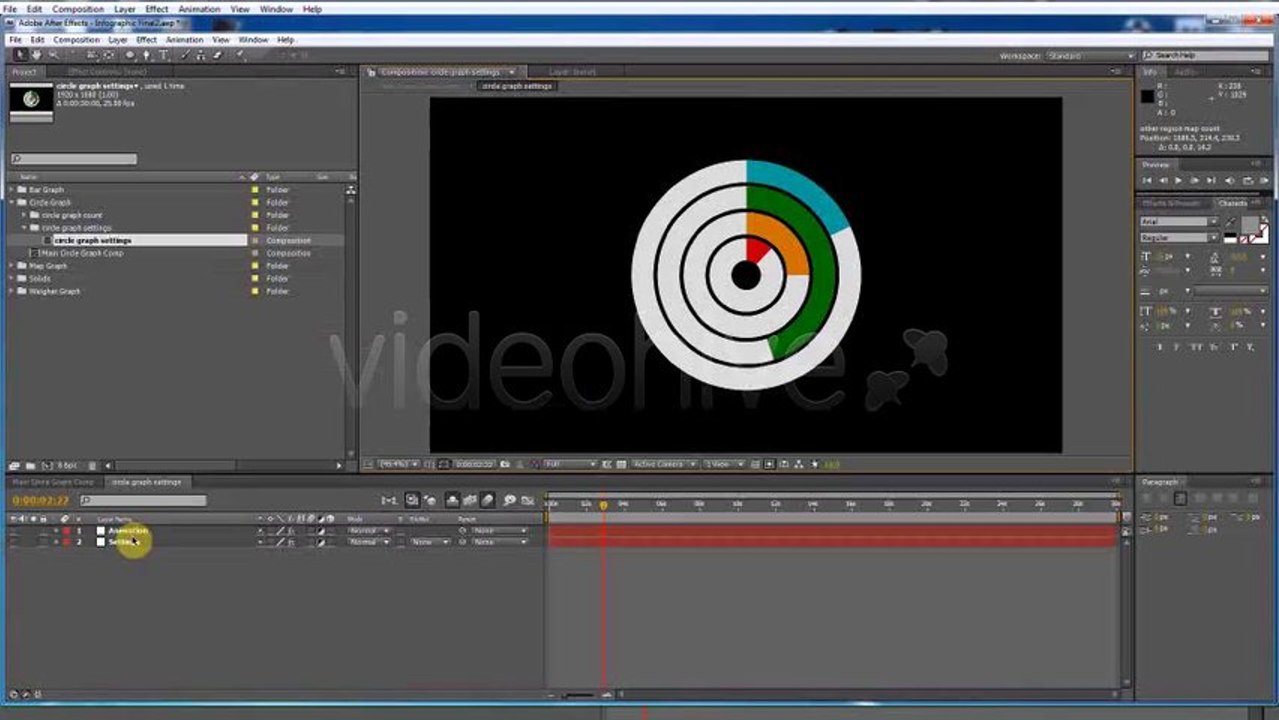Open the Arial font family dropdown
This screenshot has width=1279, height=720.
(x=1180, y=222)
